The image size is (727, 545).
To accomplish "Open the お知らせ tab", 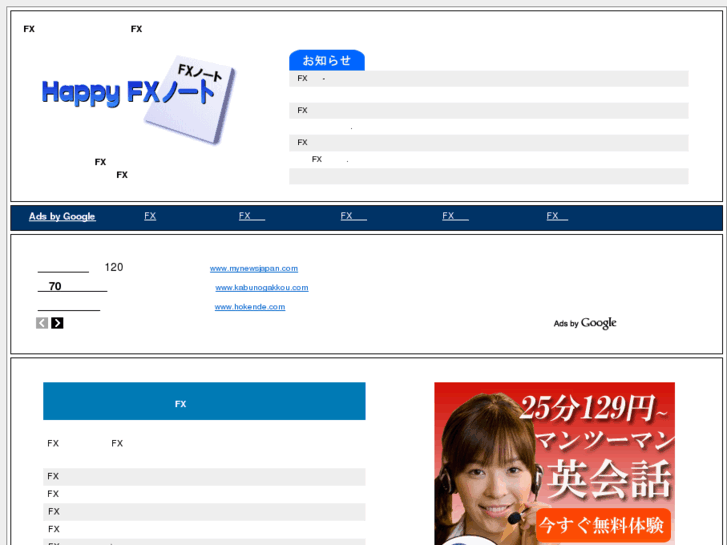I will pyautogui.click(x=327, y=60).
